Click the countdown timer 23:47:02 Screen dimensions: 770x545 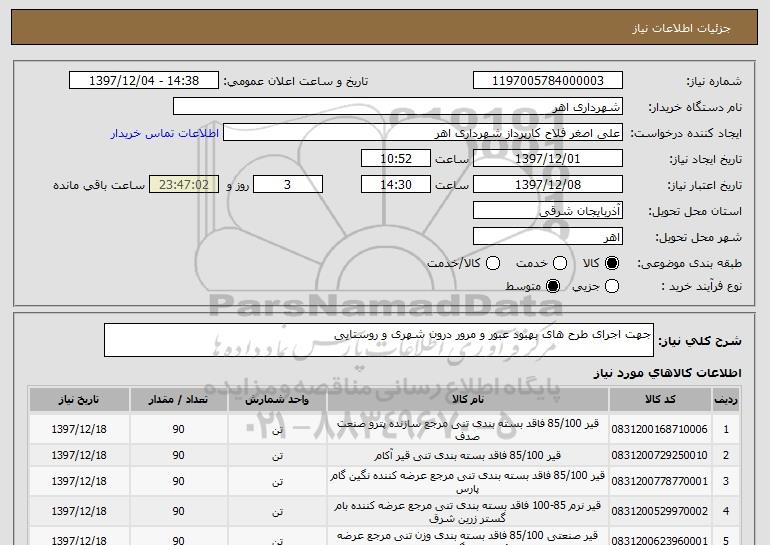pos(184,185)
